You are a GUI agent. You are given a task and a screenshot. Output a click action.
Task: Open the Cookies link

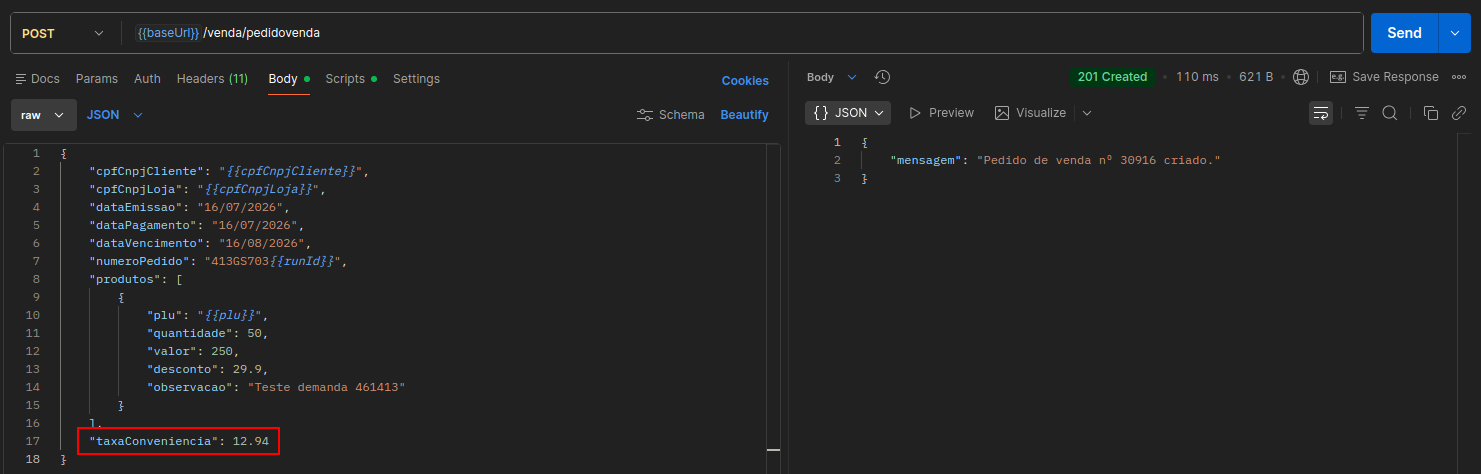[745, 81]
